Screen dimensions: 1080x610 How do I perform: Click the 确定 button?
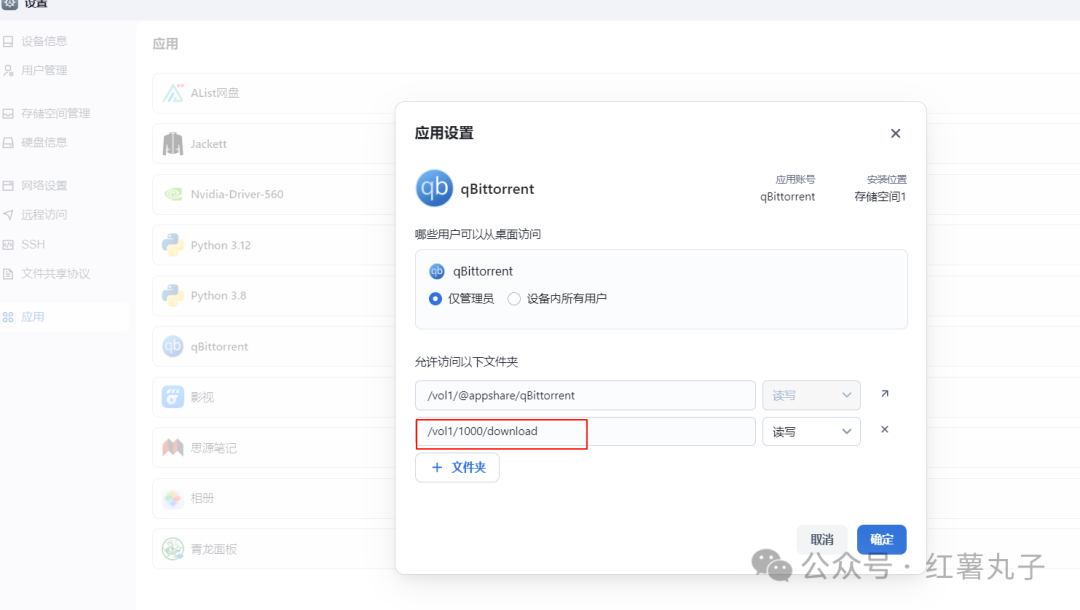882,539
